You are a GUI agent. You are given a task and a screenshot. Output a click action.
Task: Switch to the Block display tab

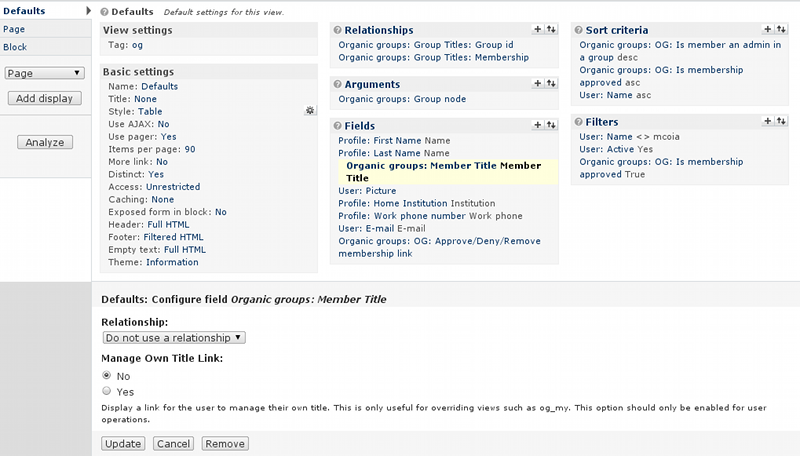pos(15,47)
